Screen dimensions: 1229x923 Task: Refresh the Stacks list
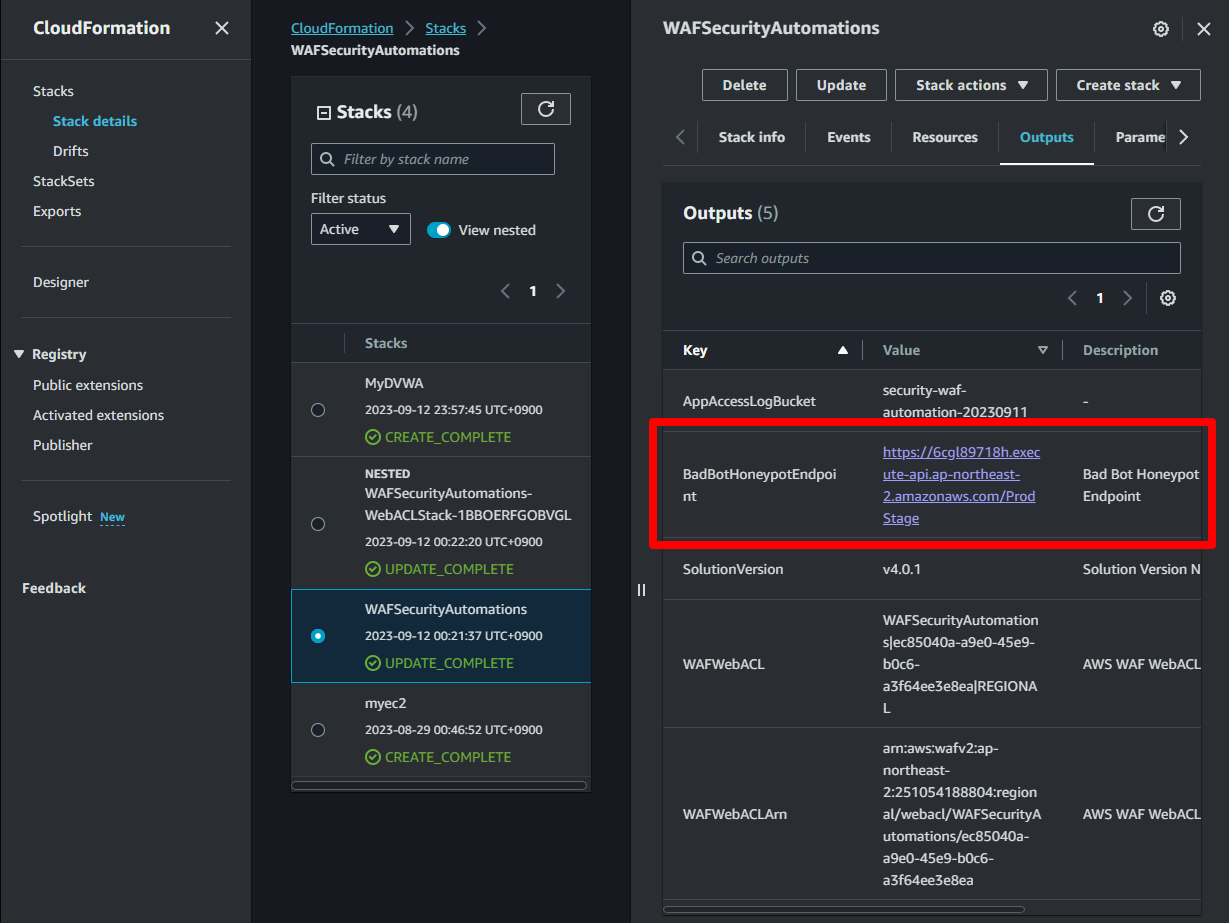546,109
